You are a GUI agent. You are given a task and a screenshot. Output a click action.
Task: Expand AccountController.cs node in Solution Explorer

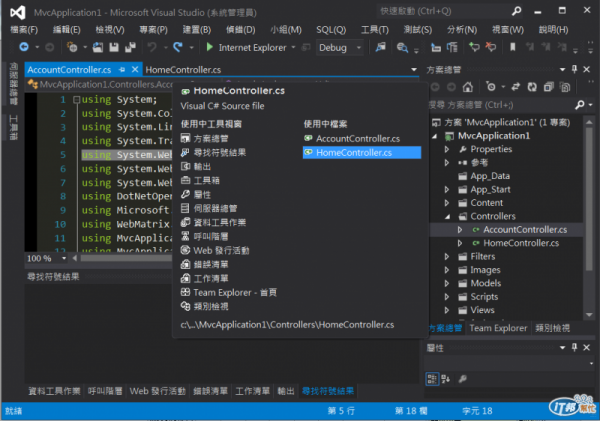(x=460, y=230)
